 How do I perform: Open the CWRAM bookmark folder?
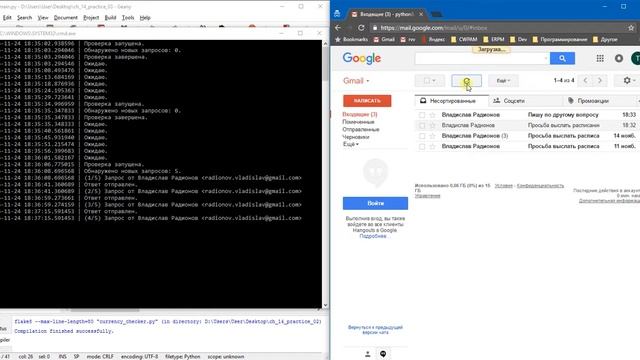(x=464, y=40)
